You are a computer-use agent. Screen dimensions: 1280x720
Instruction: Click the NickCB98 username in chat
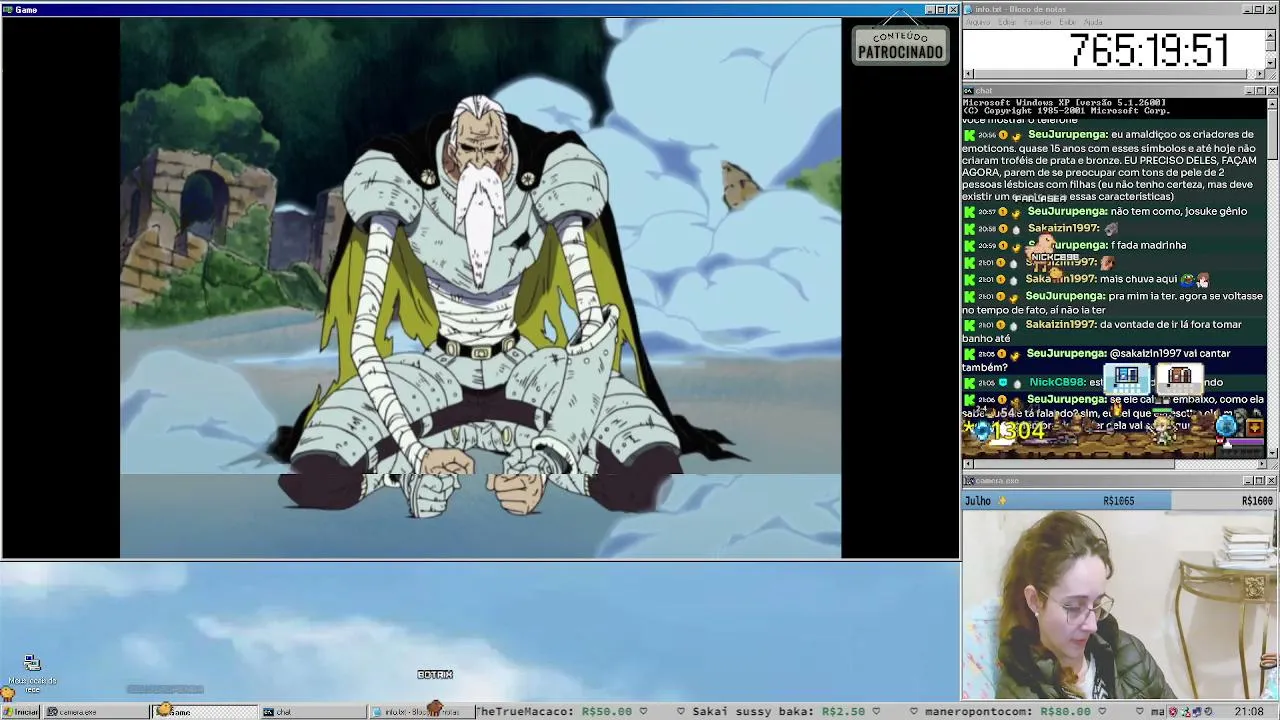[x=1057, y=382]
